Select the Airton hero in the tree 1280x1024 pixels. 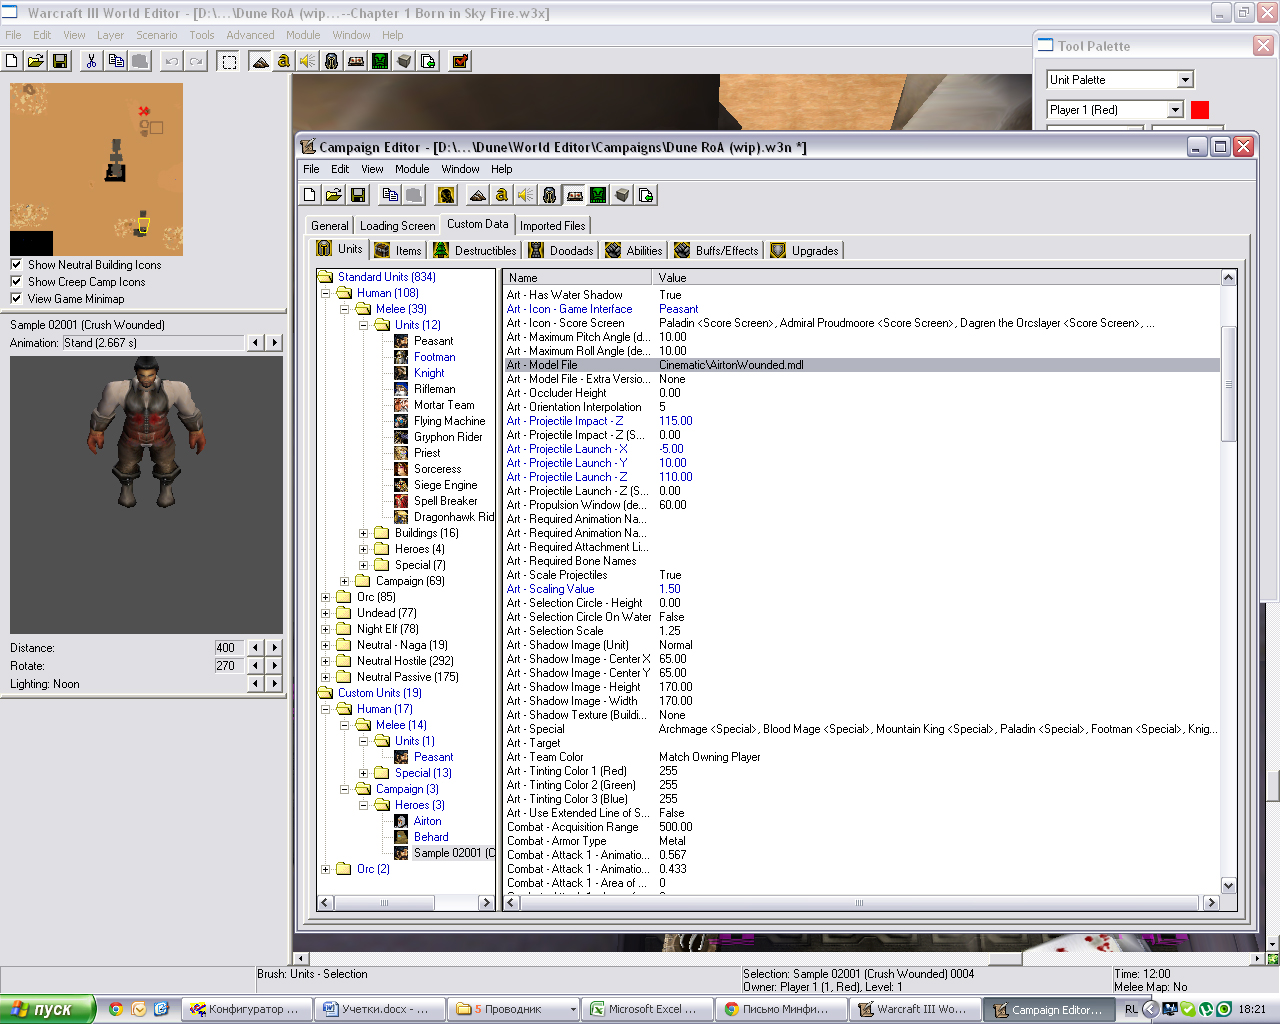tap(427, 821)
